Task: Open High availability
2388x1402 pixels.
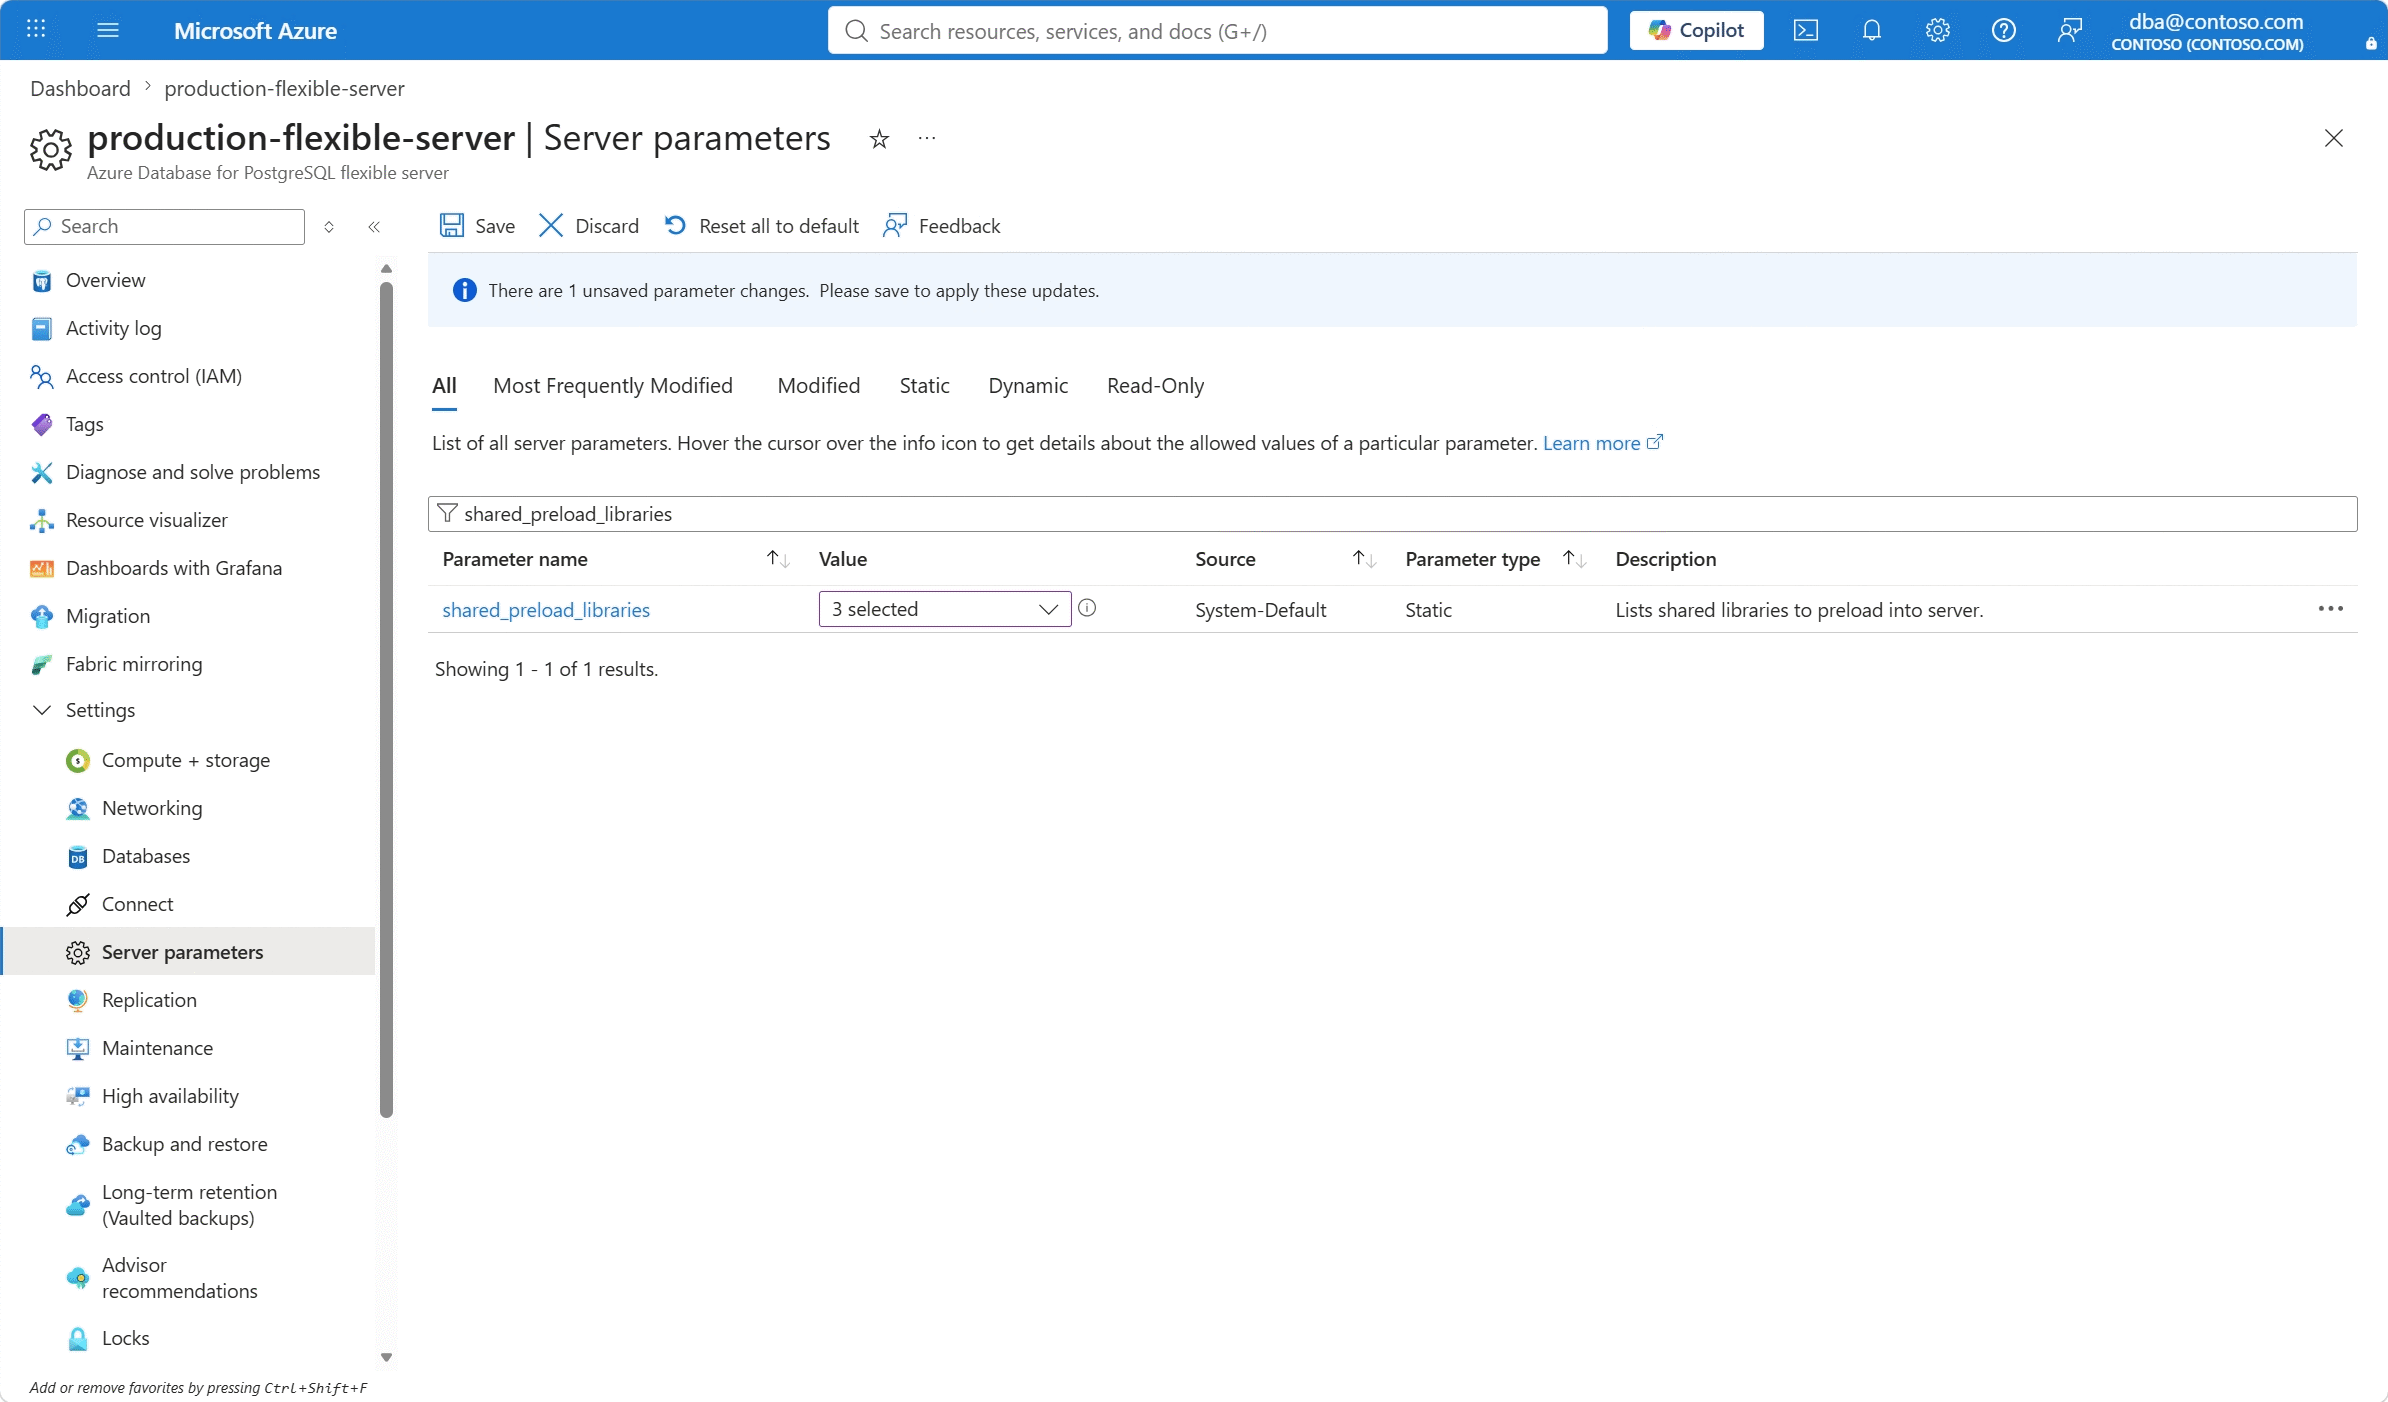Action: [170, 1096]
